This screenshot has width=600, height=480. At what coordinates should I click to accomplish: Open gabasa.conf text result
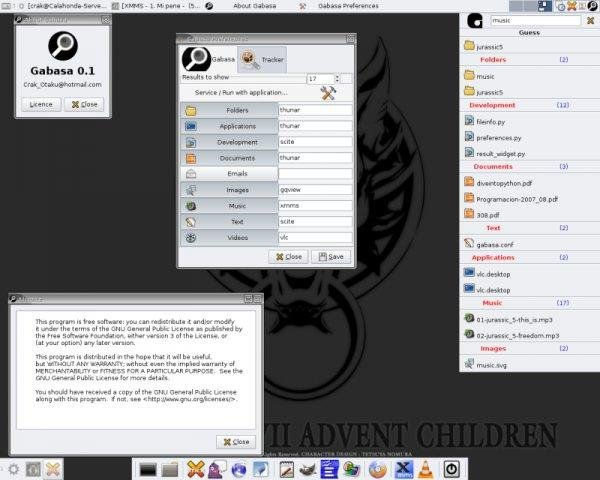click(489, 244)
